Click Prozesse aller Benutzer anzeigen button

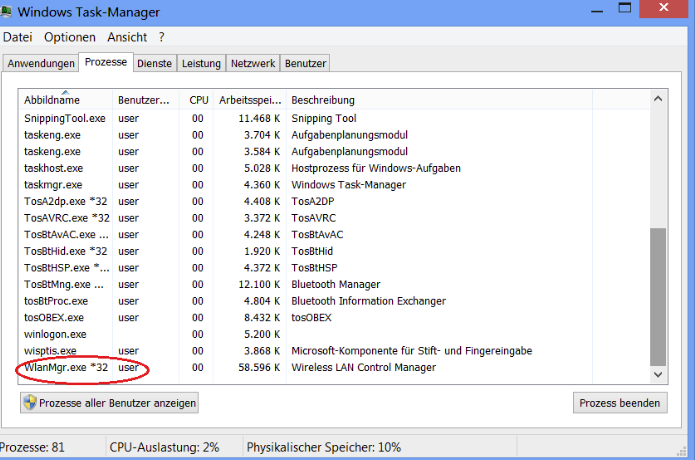[109, 403]
